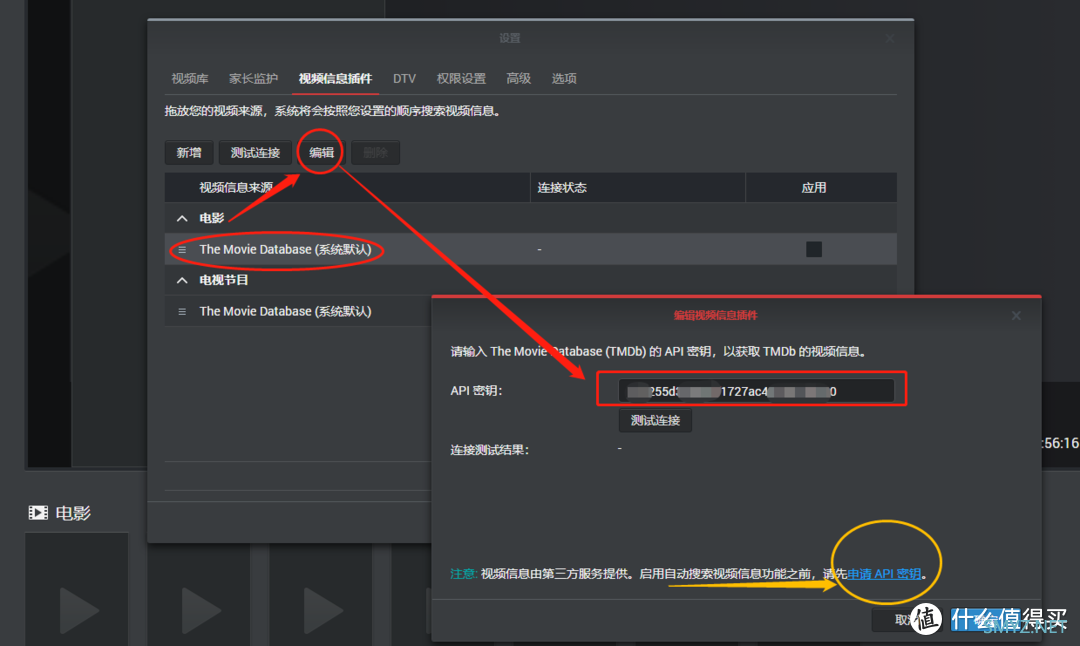Click the 编辑 button
The height and width of the screenshot is (646, 1080).
[x=321, y=153]
